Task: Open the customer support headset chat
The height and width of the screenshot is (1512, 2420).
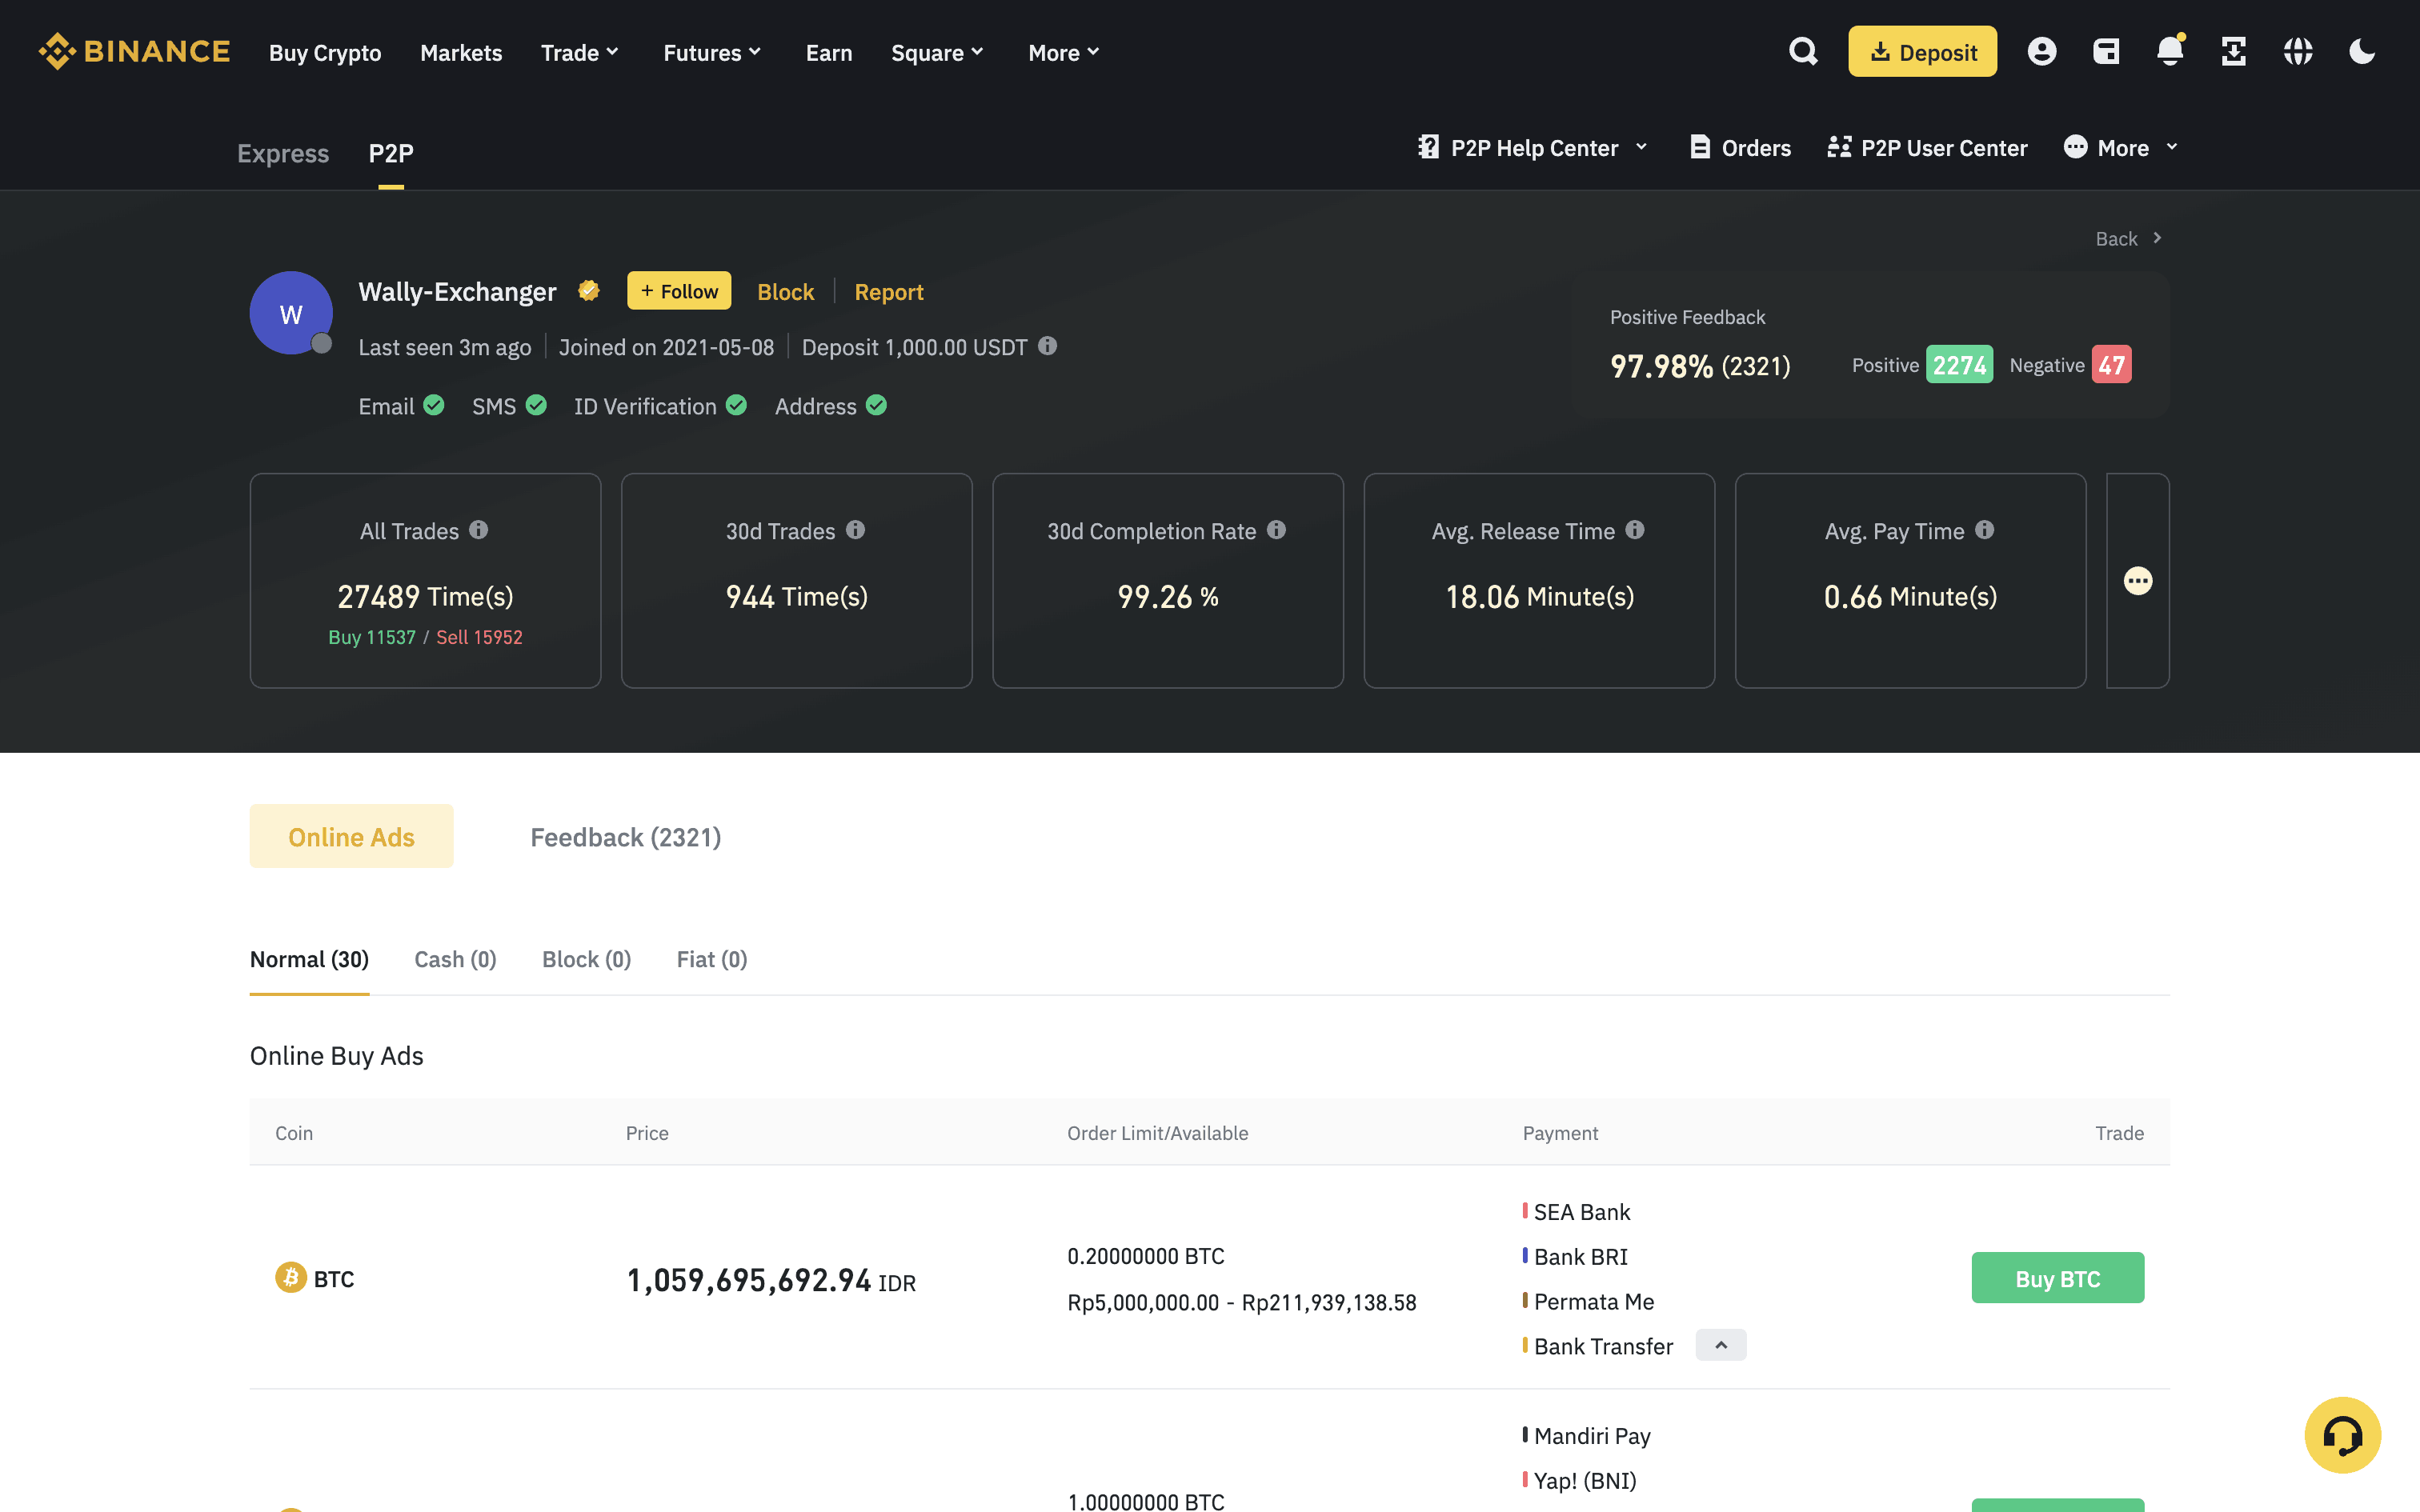Action: (2342, 1435)
